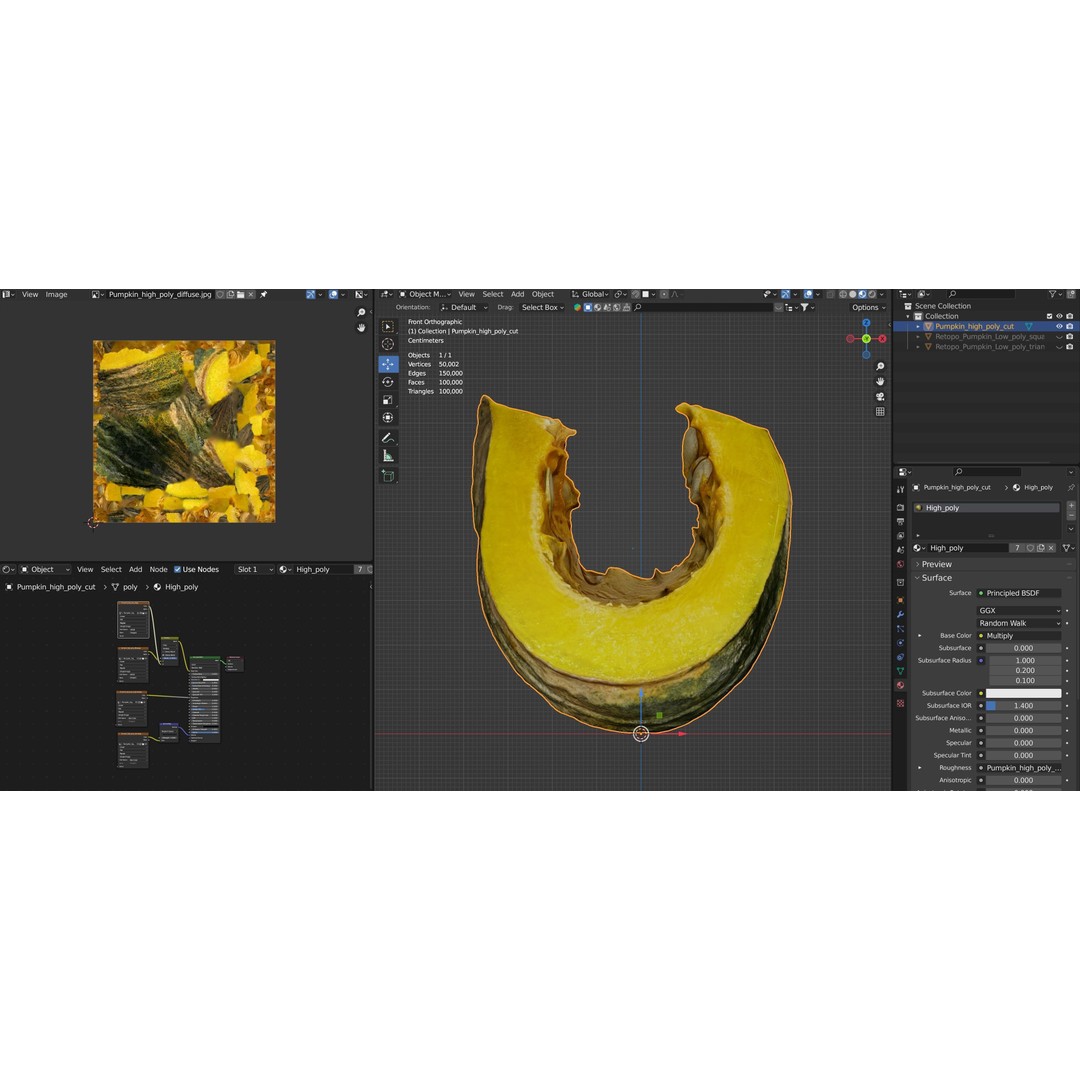
Task: Select the Add Cube tool
Action: pyautogui.click(x=388, y=476)
